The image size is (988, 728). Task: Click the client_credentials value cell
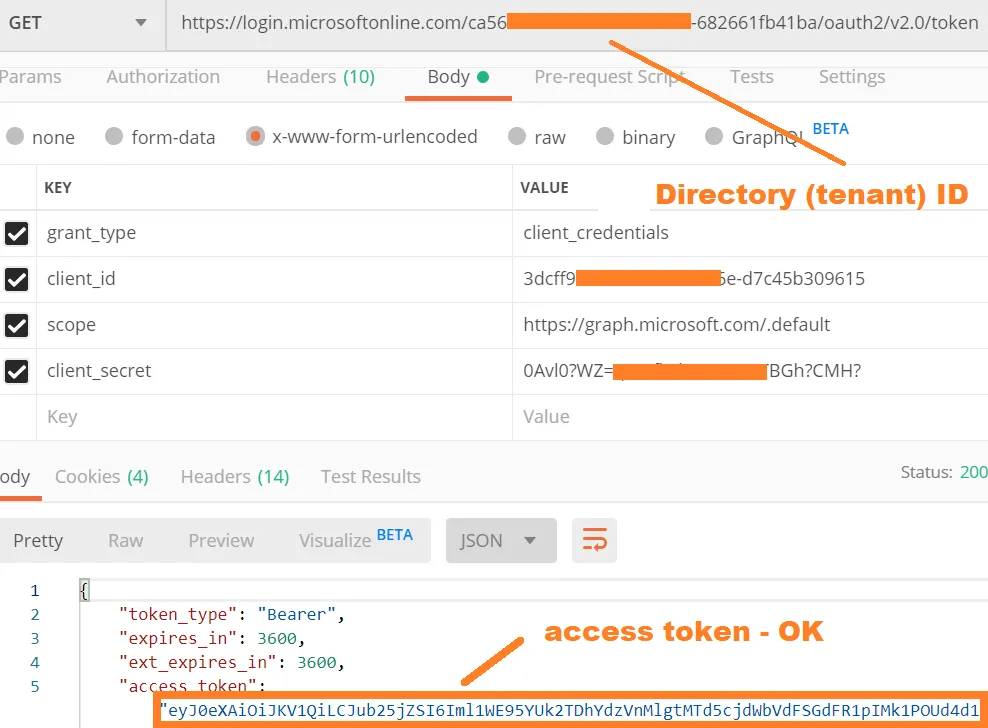point(750,233)
